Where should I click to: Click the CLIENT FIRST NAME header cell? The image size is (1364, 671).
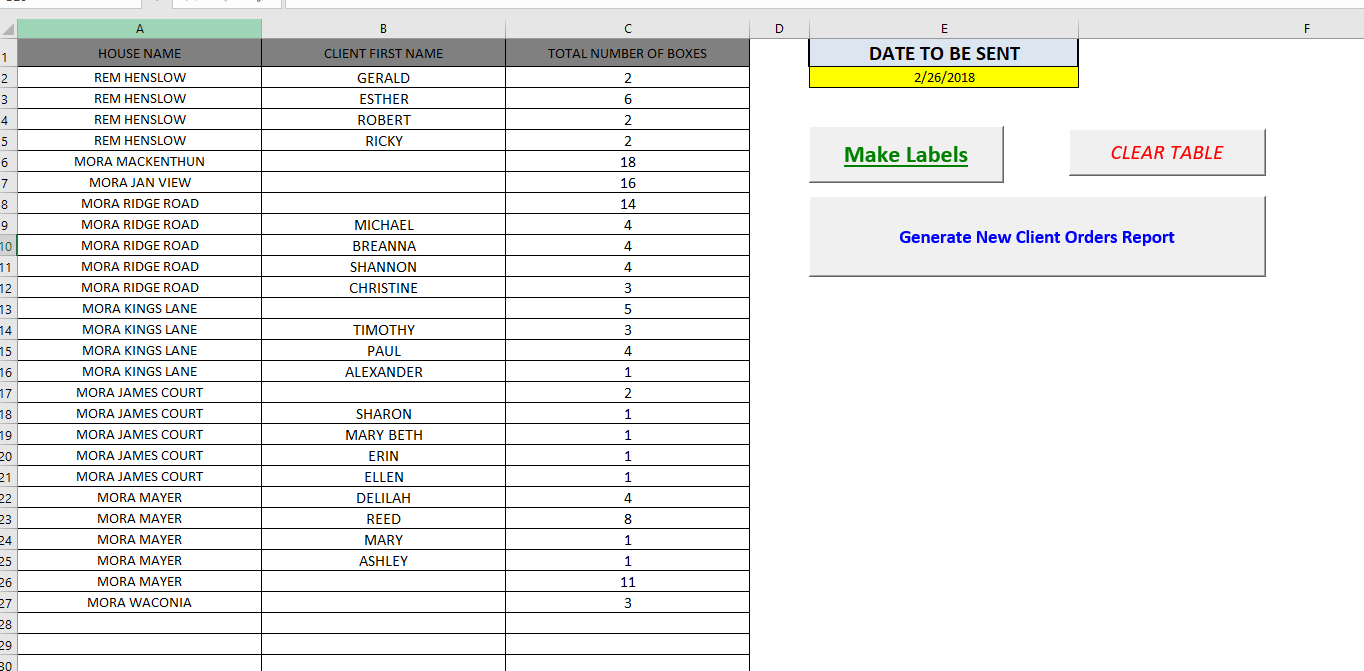click(383, 53)
